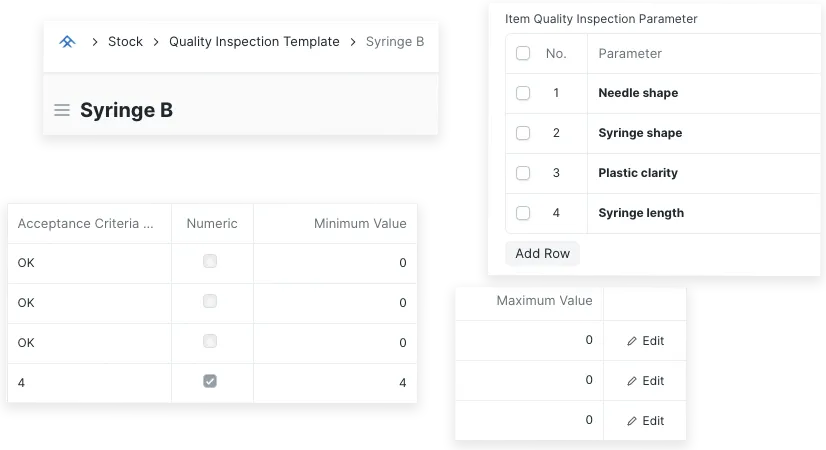
Task: Click the pencil Edit icon in second row
Action: click(632, 381)
